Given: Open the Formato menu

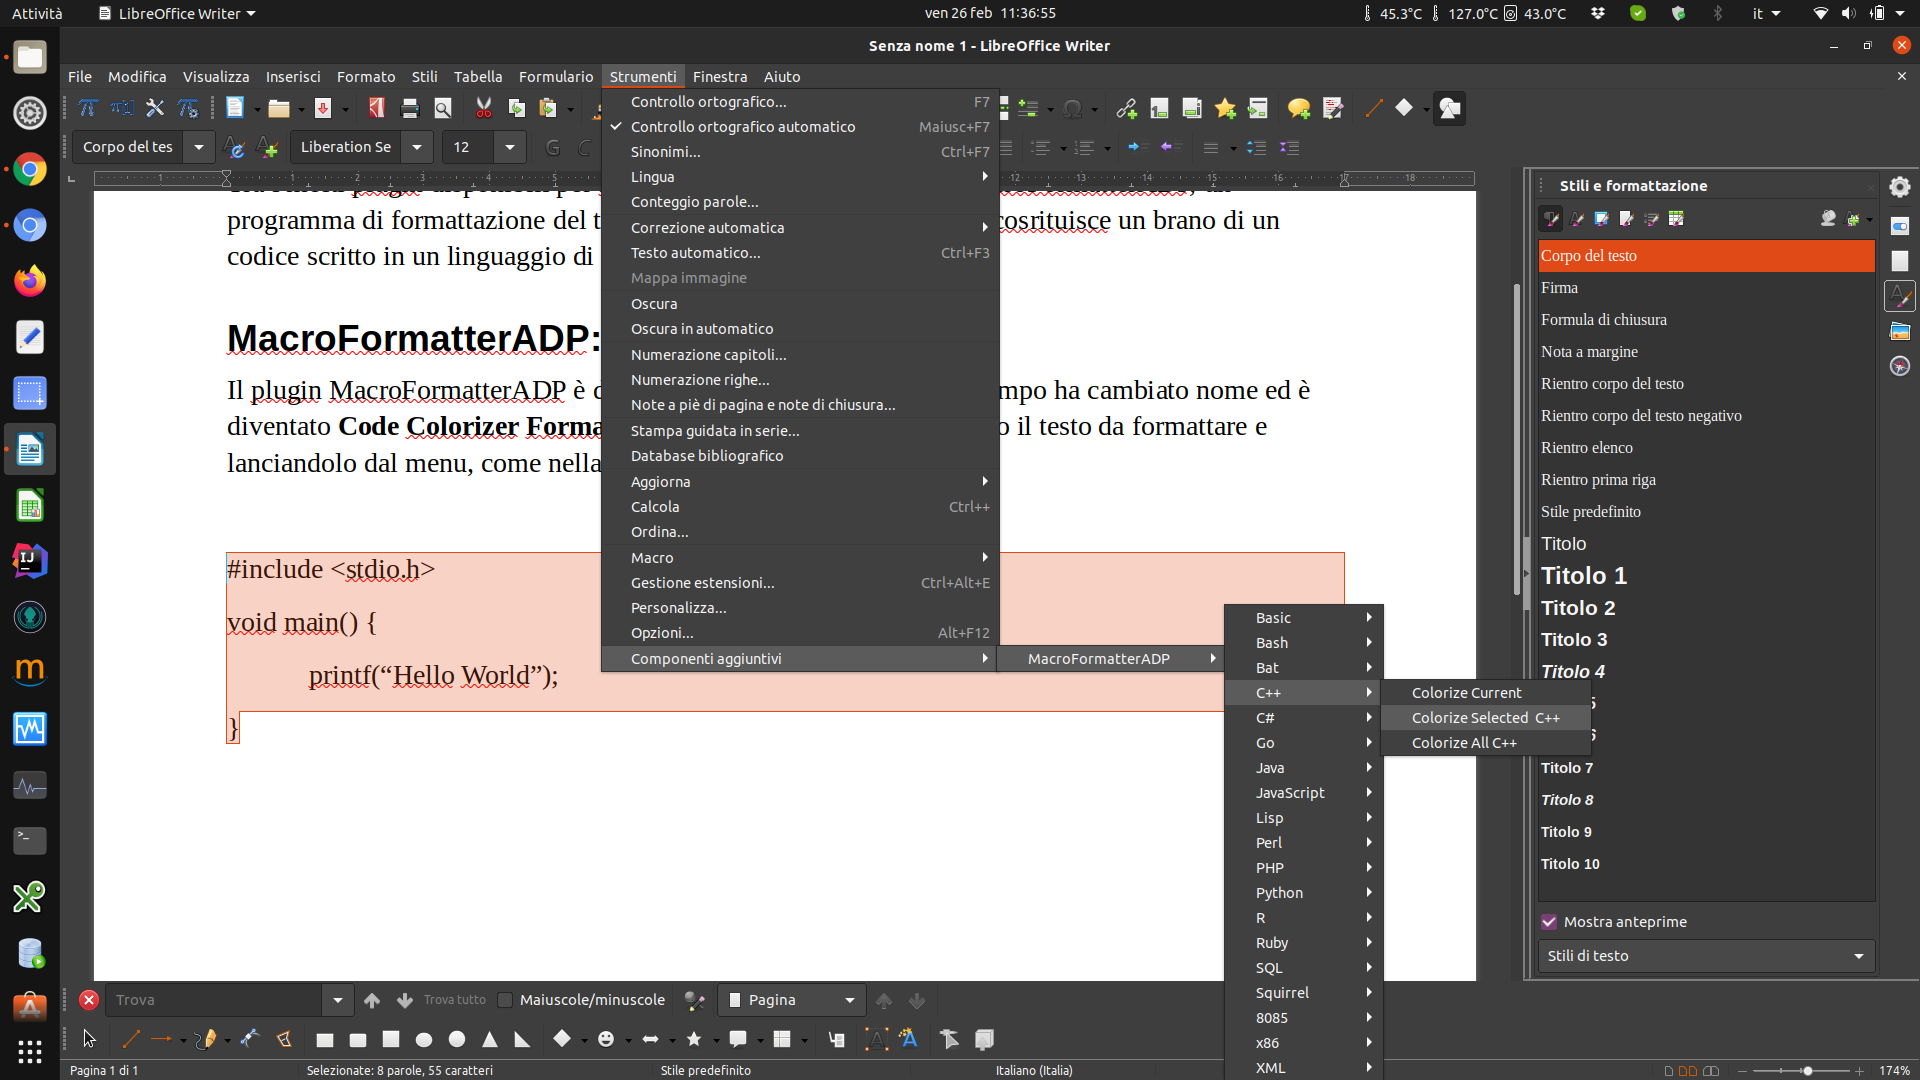Looking at the screenshot, I should tap(365, 77).
